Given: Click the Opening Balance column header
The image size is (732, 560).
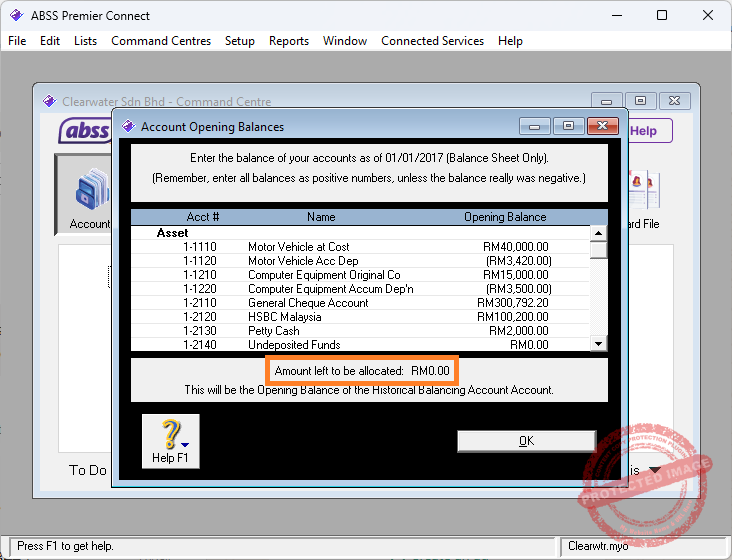Looking at the screenshot, I should [505, 217].
